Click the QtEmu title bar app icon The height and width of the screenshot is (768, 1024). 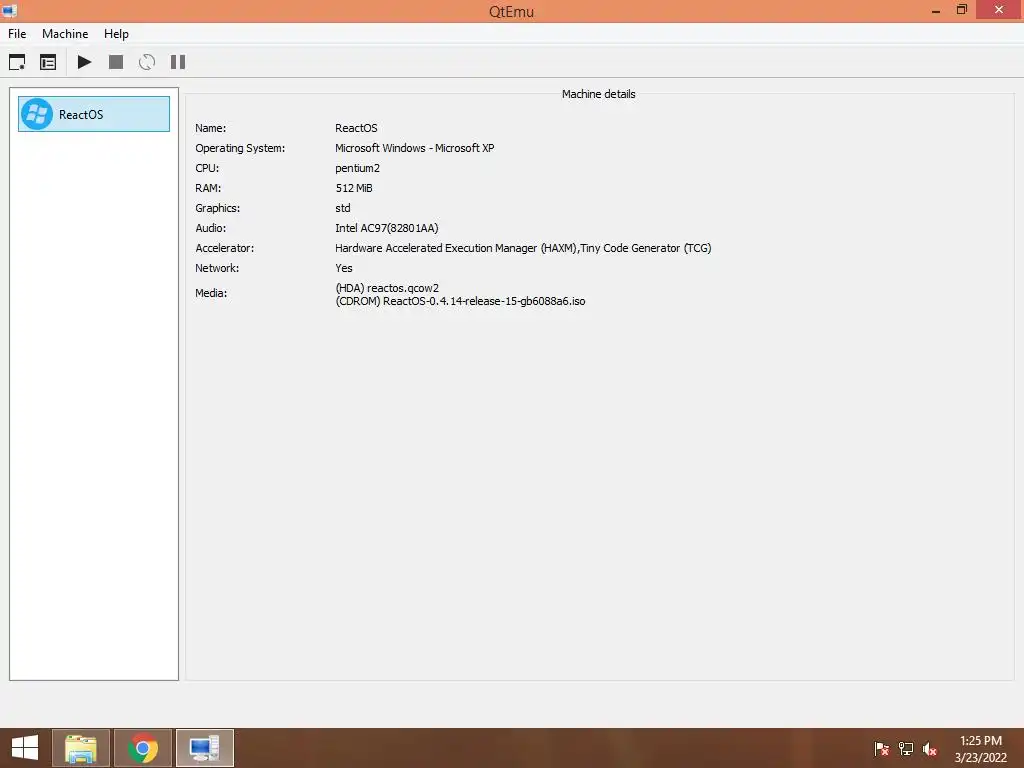click(9, 10)
